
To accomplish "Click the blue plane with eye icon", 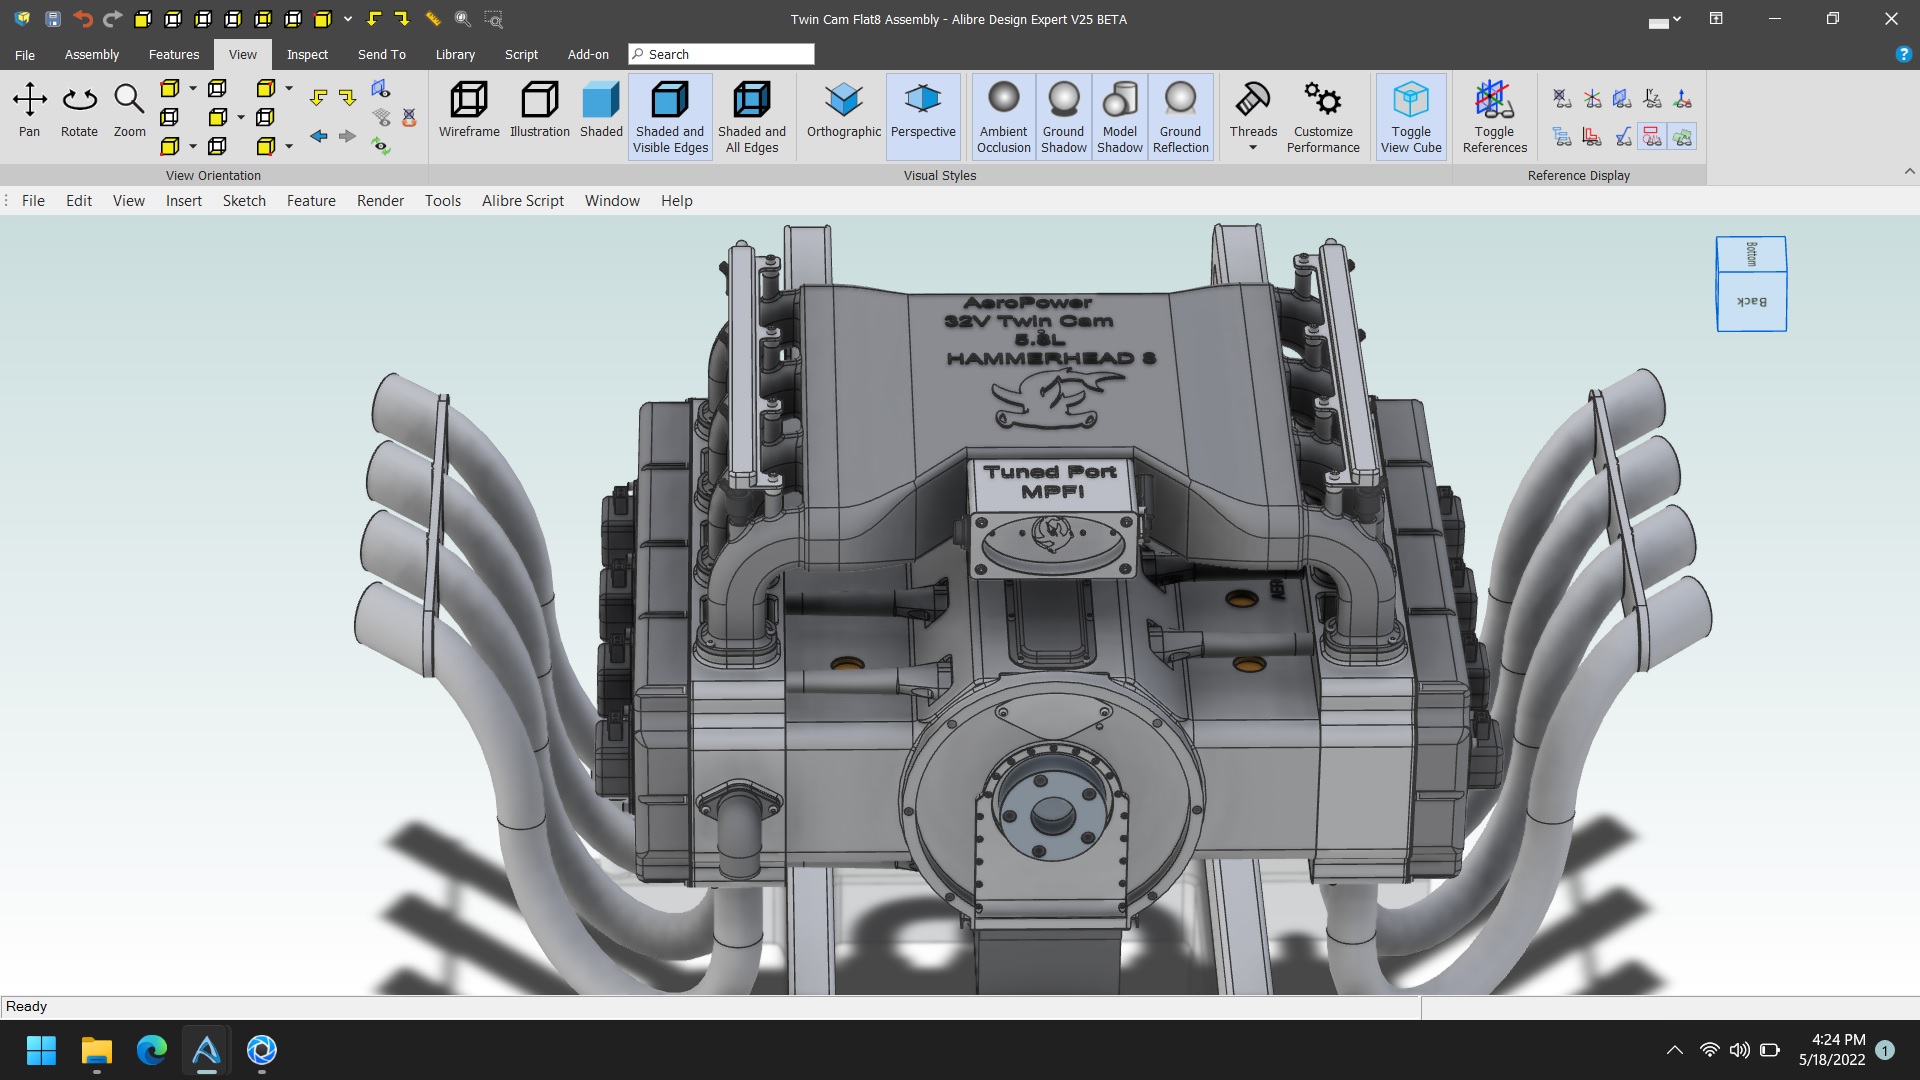I will click(x=380, y=89).
